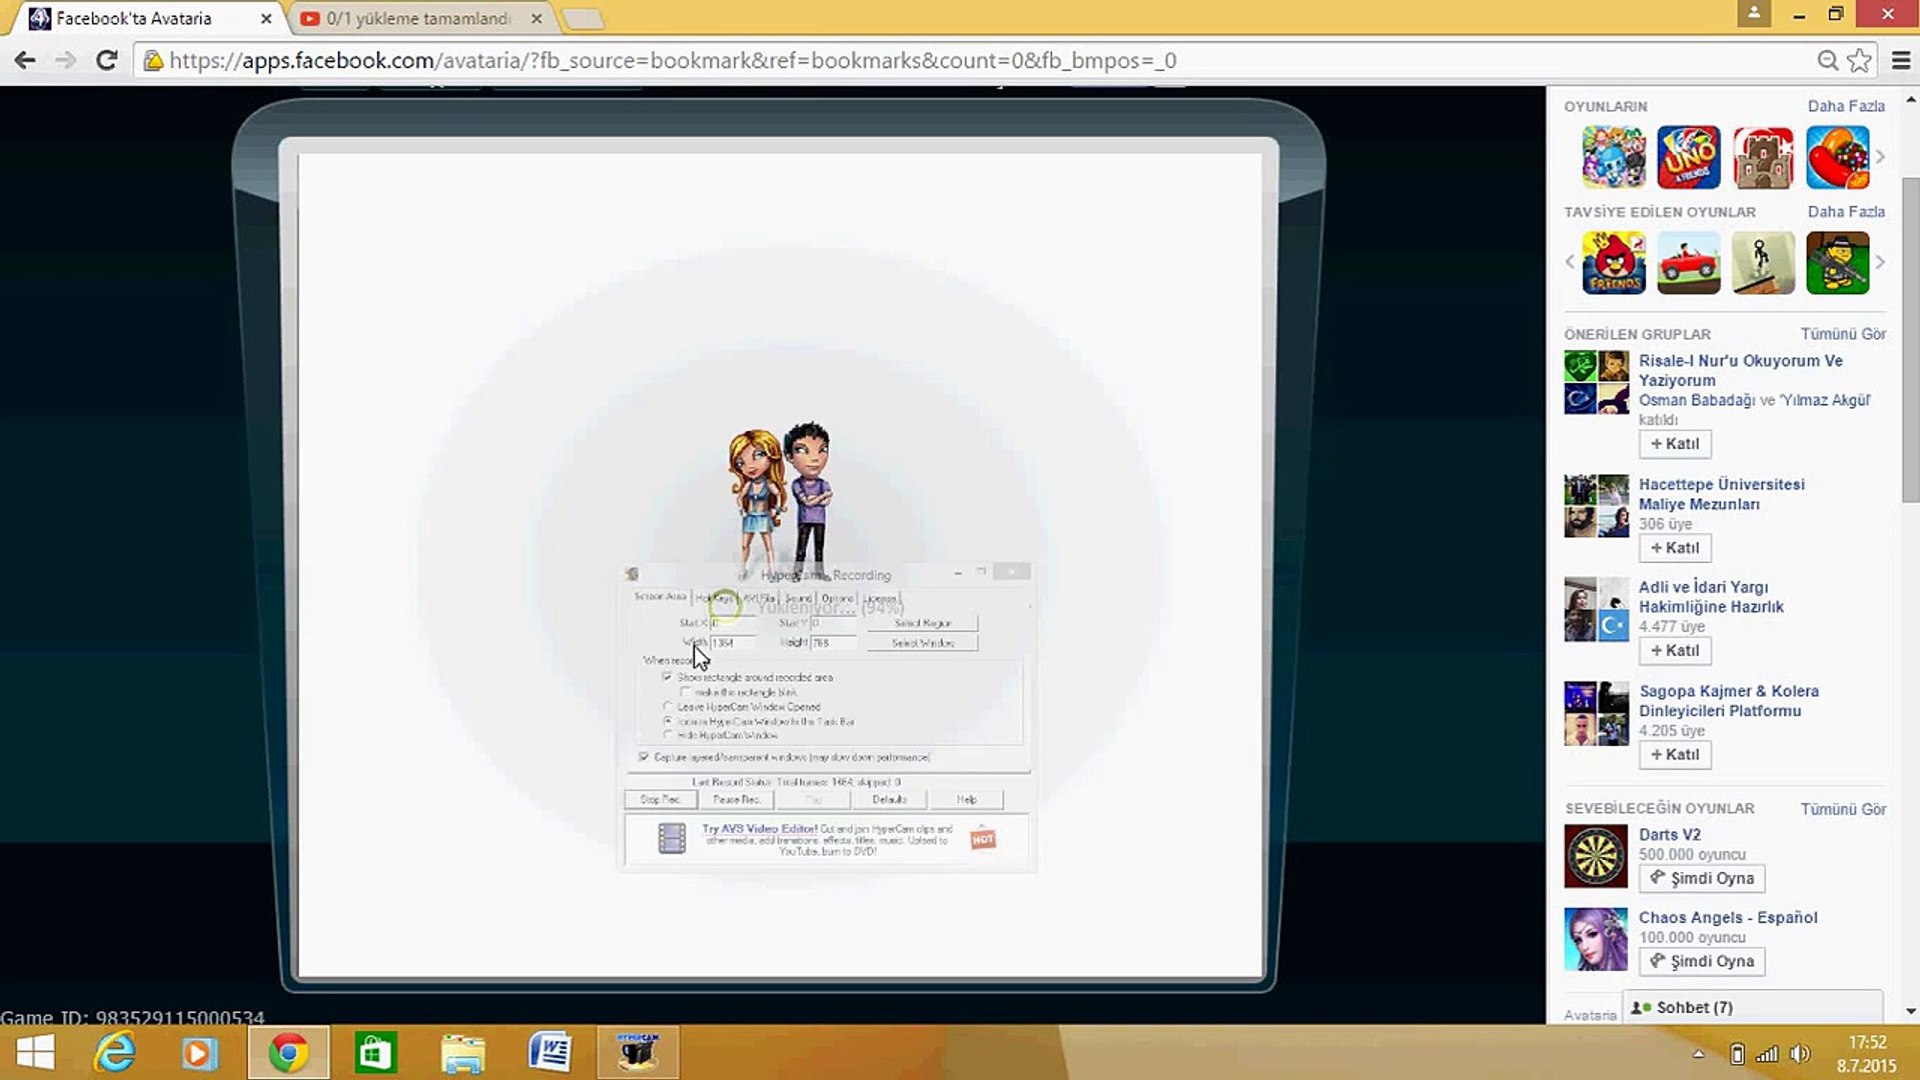The height and width of the screenshot is (1080, 1920).
Task: Expand next arrow in Tavsiye Edilen Oyunlar
Action: click(x=1880, y=262)
